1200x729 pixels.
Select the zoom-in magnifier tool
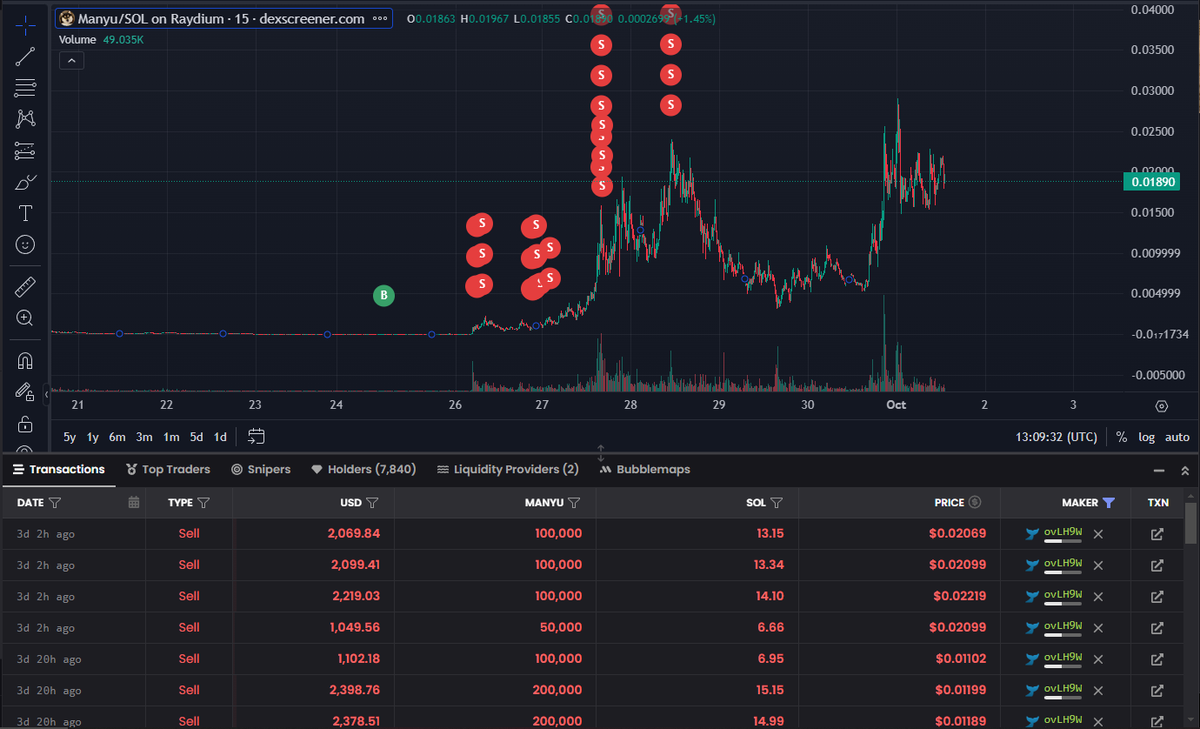pos(24,319)
